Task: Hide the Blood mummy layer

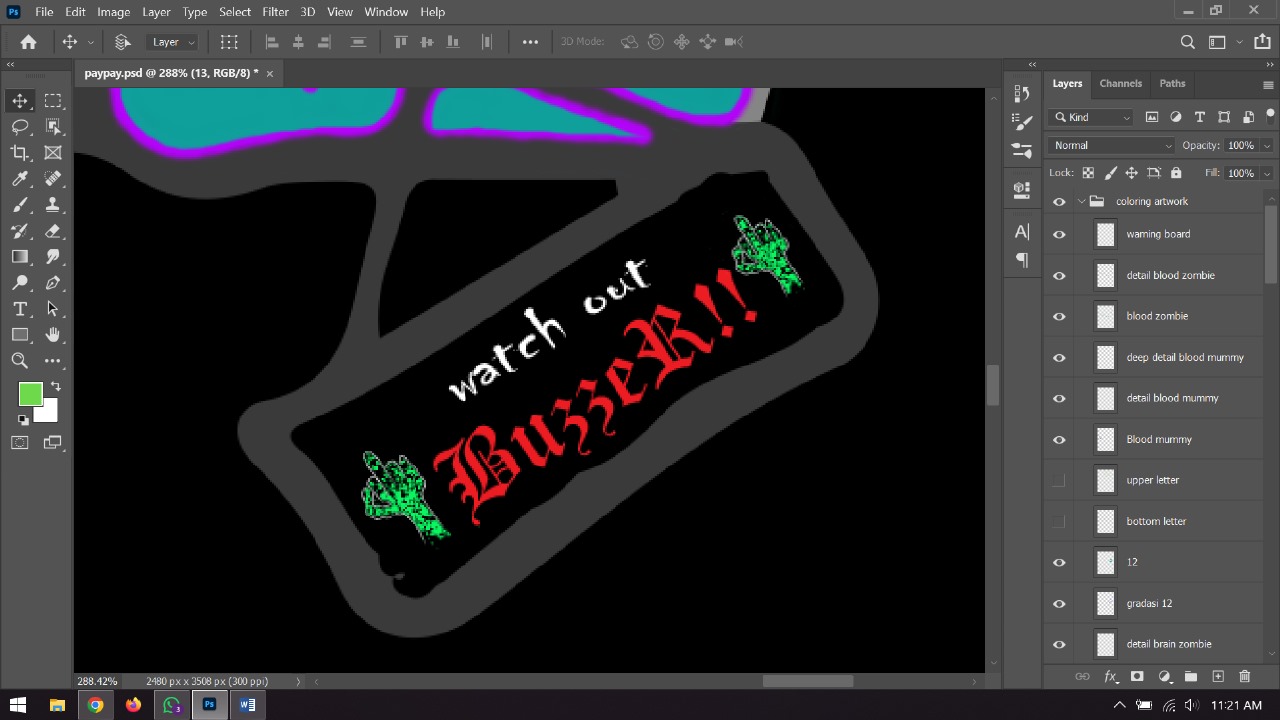Action: click(x=1059, y=439)
